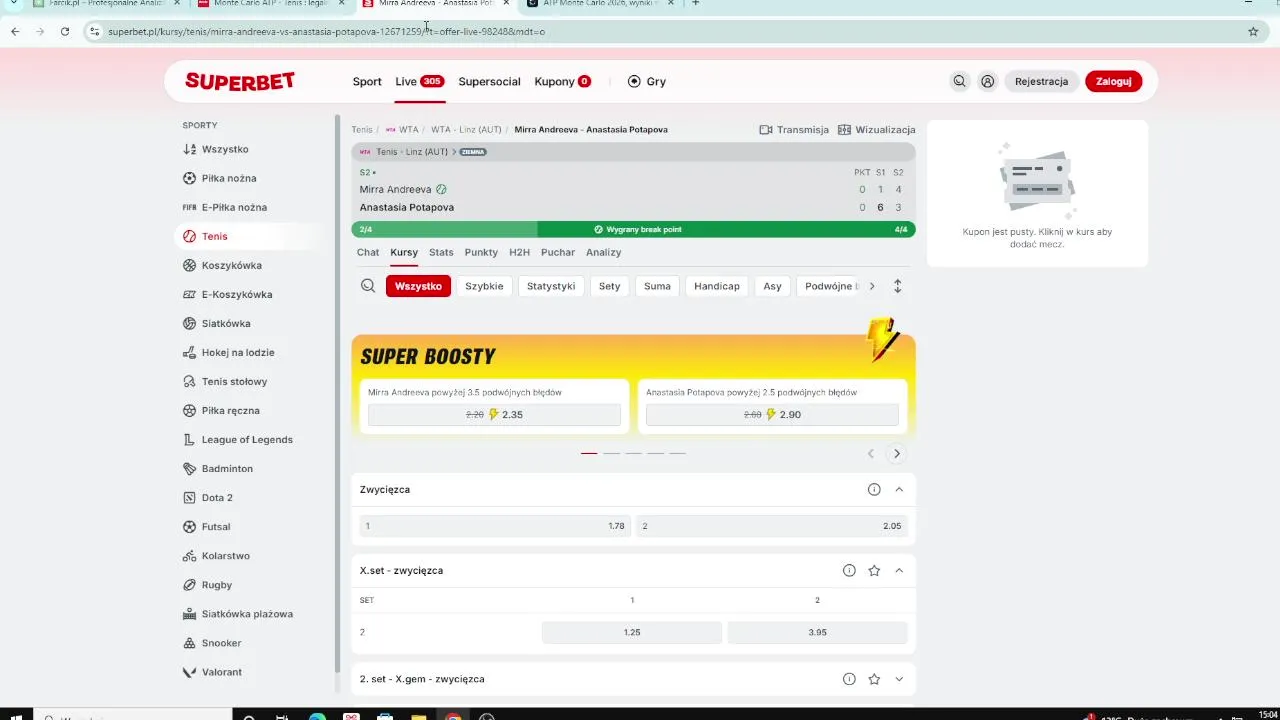Filter markets by Szybkie
Viewport: 1280px width, 720px height.
coord(484,286)
